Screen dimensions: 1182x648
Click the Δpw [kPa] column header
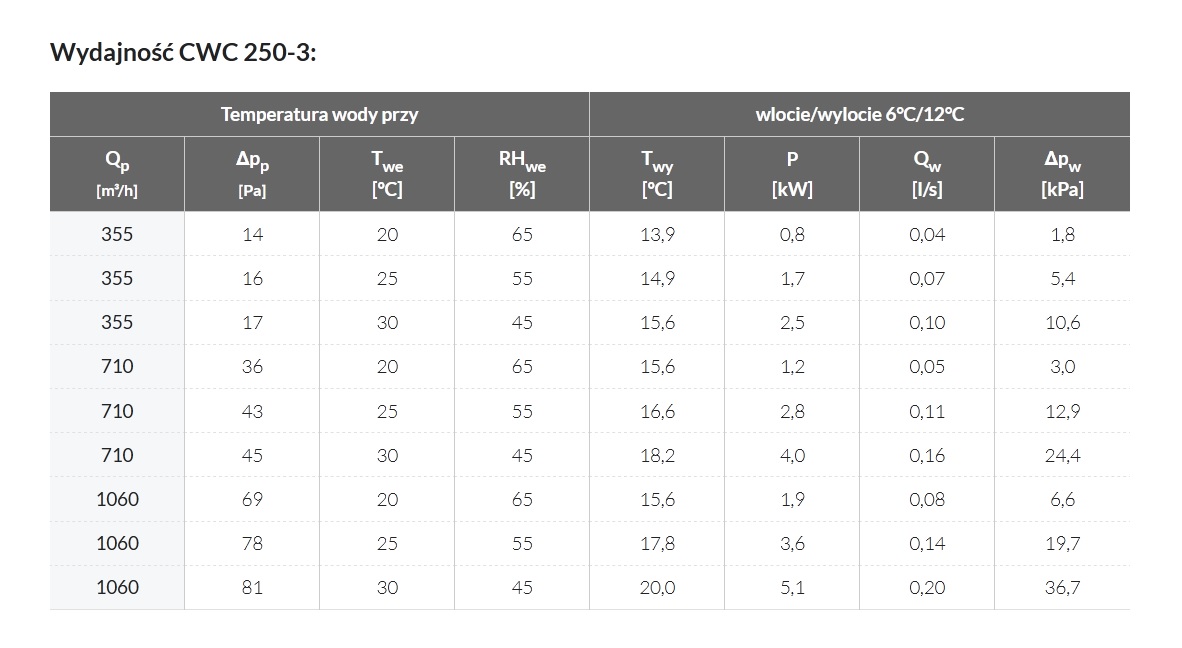click(x=1062, y=174)
